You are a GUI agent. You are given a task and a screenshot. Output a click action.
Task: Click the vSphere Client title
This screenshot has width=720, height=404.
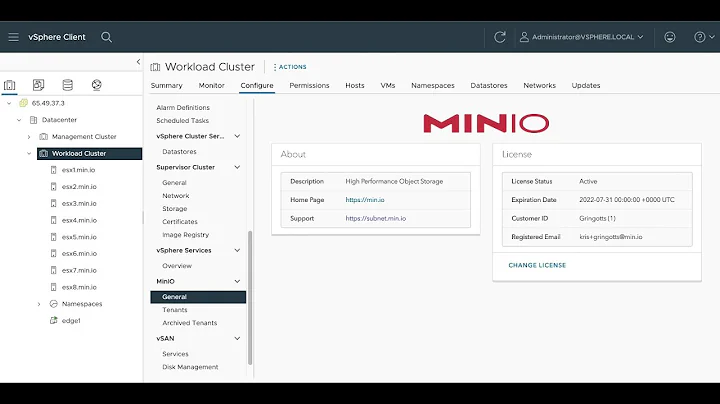[57, 37]
